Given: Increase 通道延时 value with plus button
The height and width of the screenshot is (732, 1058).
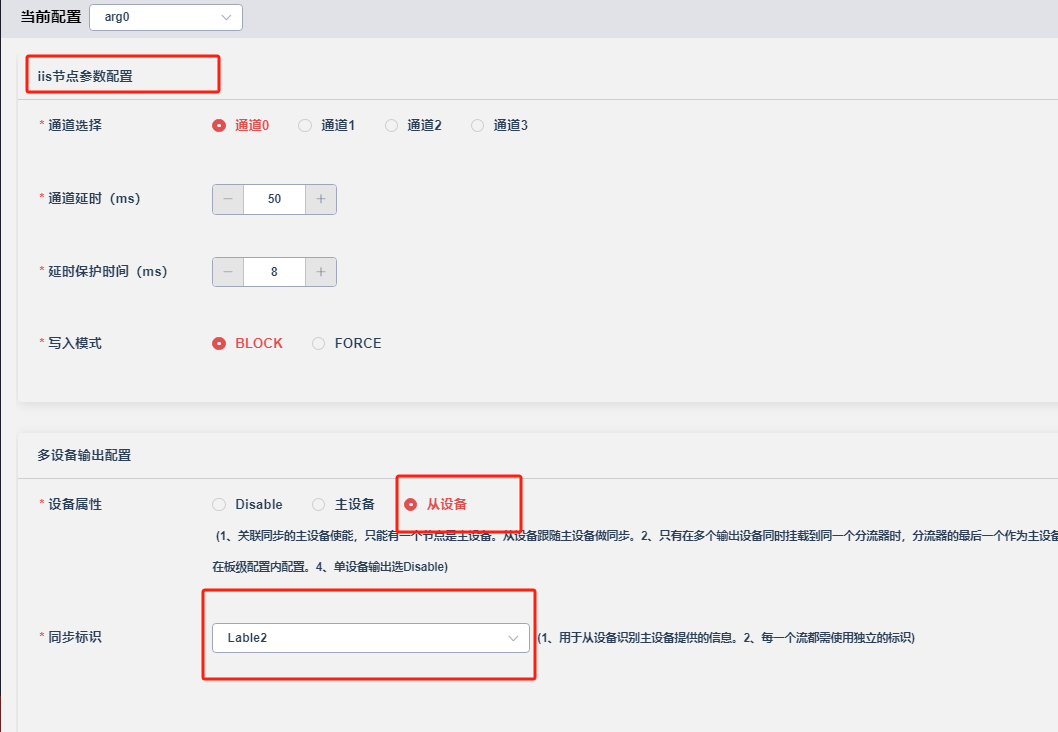Looking at the screenshot, I should coord(321,199).
